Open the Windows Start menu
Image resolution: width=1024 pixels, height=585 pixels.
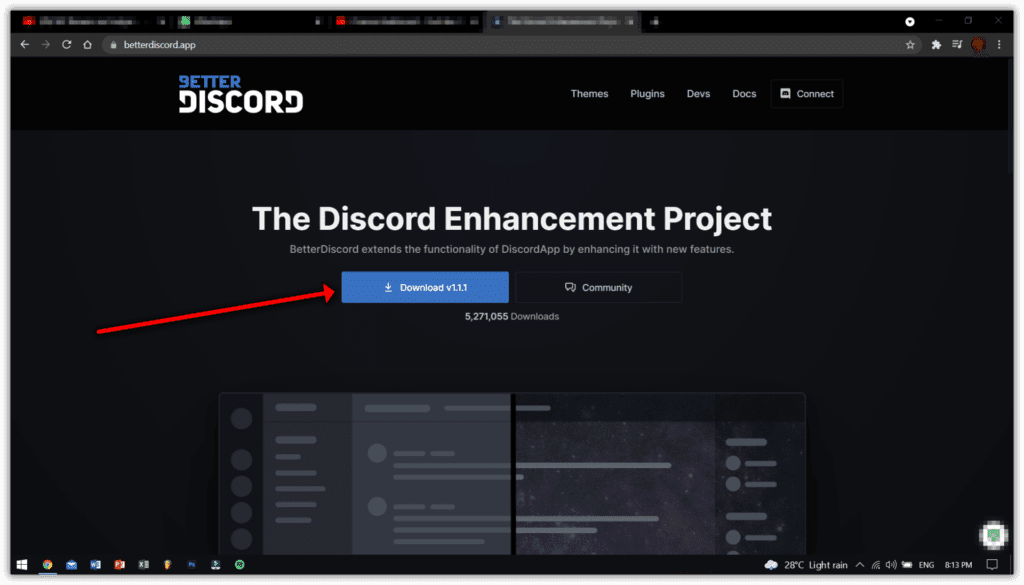coord(22,565)
